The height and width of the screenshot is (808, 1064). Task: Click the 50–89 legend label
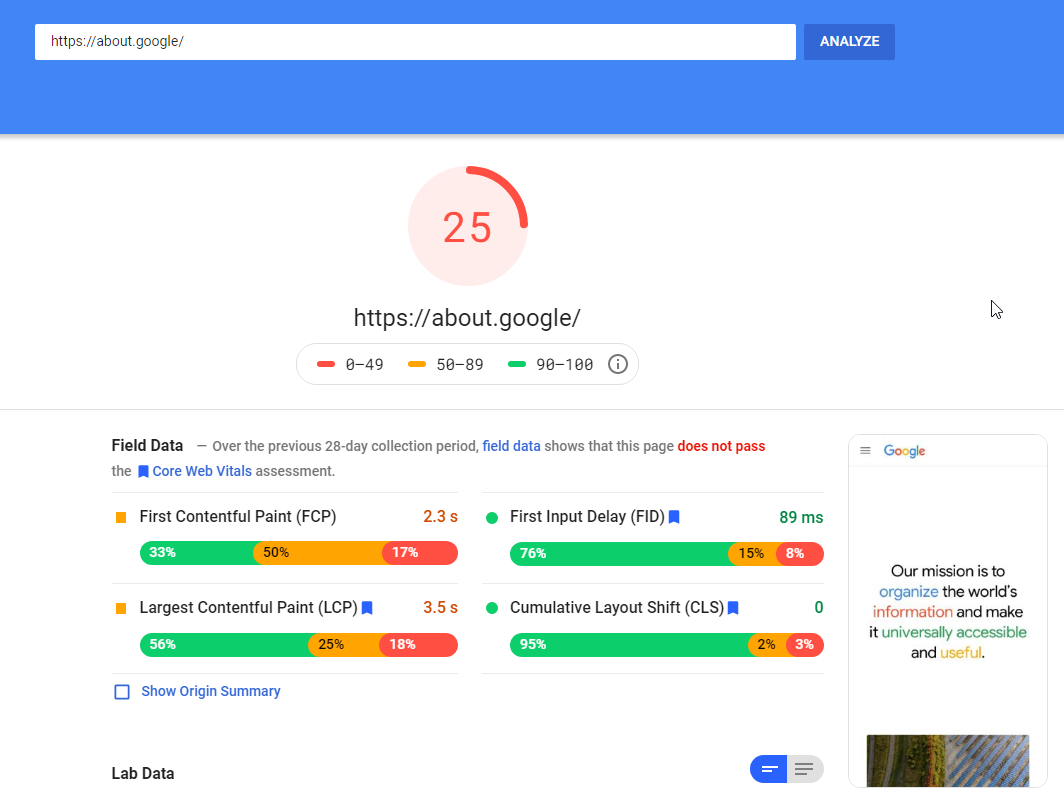[x=460, y=365]
